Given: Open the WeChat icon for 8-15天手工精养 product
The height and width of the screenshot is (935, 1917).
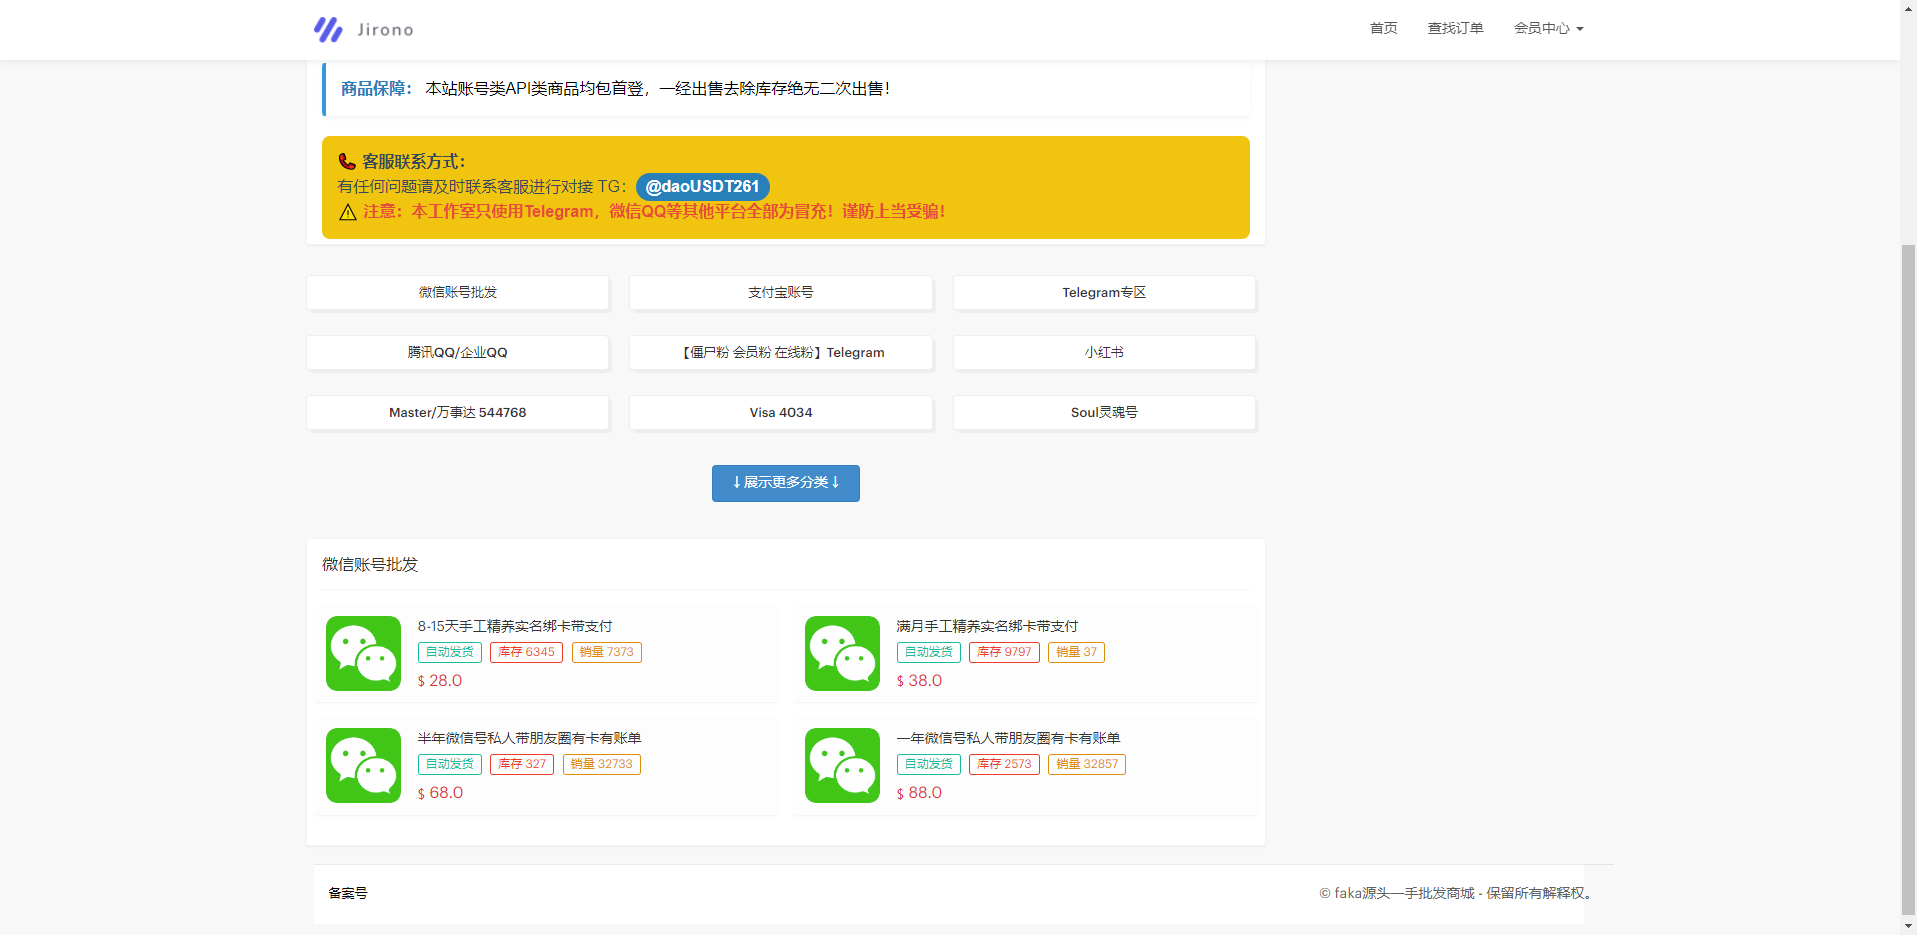Looking at the screenshot, I should pos(363,653).
